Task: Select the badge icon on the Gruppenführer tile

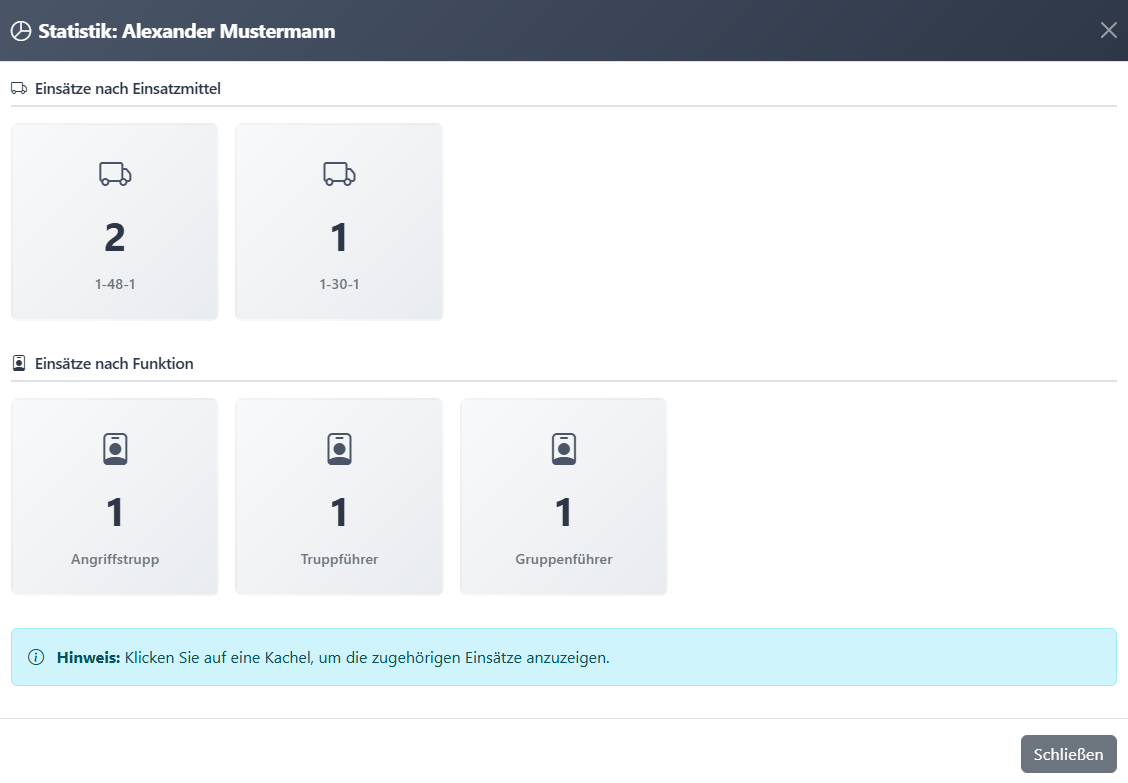Action: point(563,449)
